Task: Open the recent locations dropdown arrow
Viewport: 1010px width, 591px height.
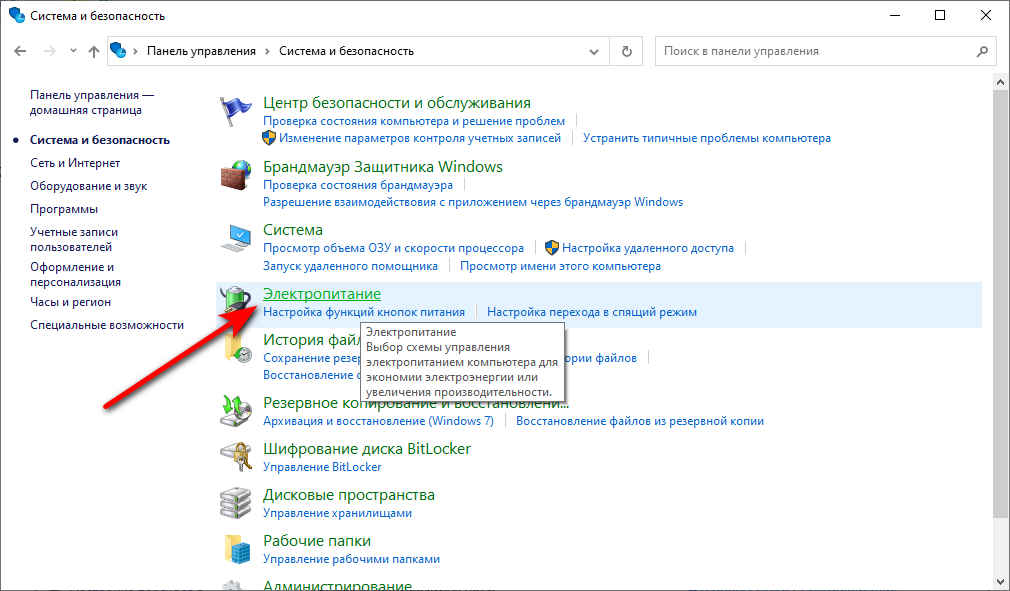Action: coord(73,51)
